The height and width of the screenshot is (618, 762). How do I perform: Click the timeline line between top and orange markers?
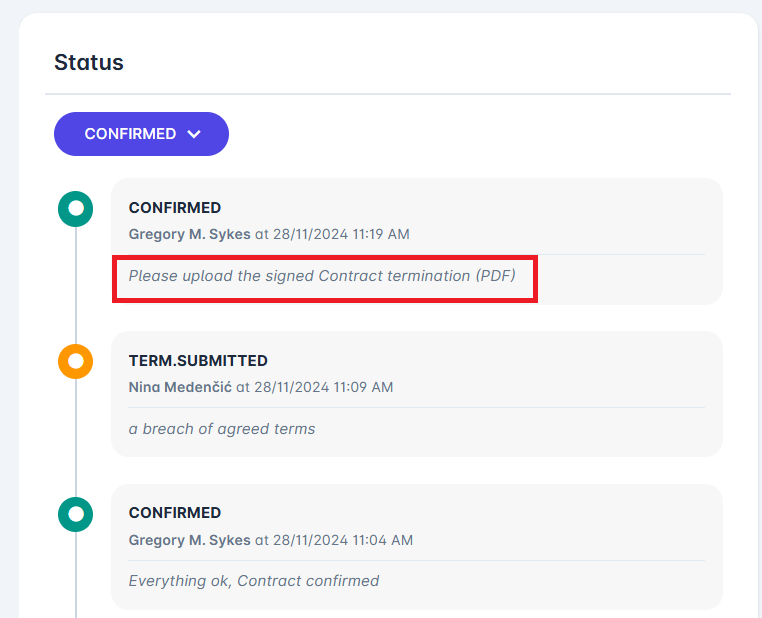(76, 285)
